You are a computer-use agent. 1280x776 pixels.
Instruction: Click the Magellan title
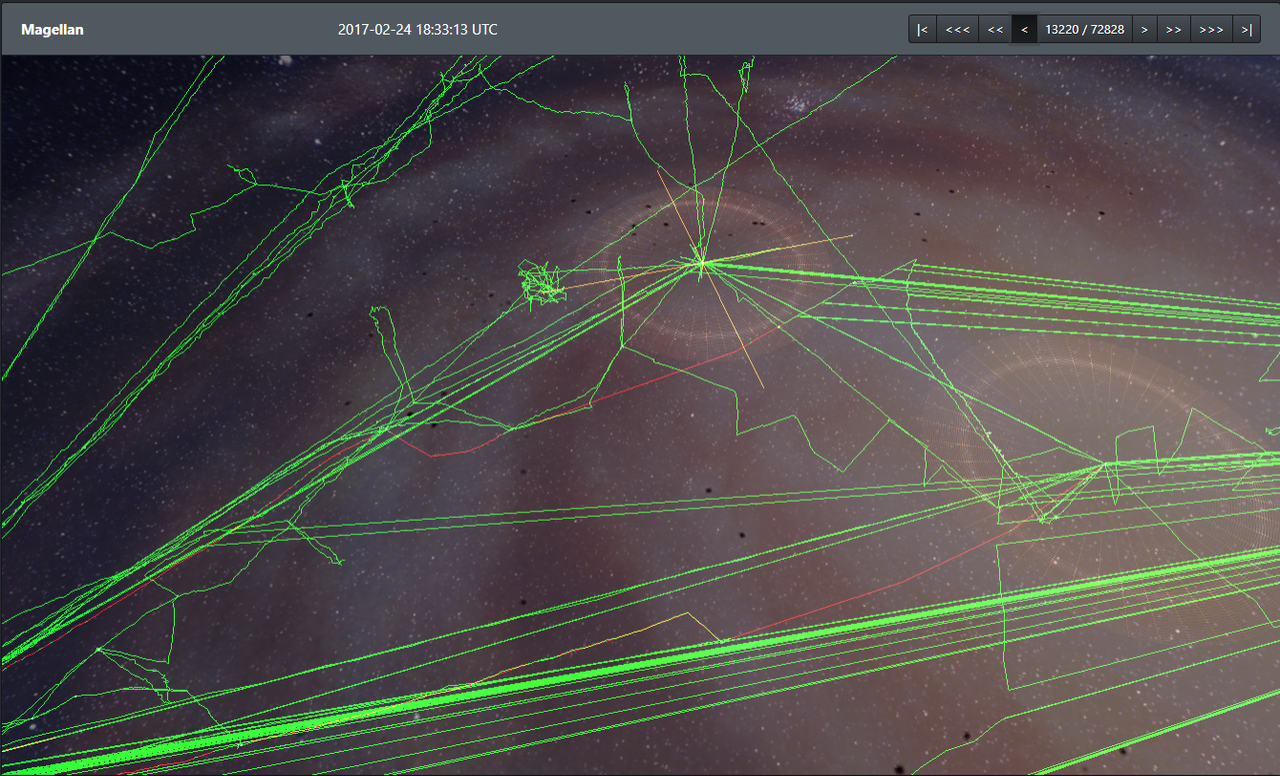point(52,30)
